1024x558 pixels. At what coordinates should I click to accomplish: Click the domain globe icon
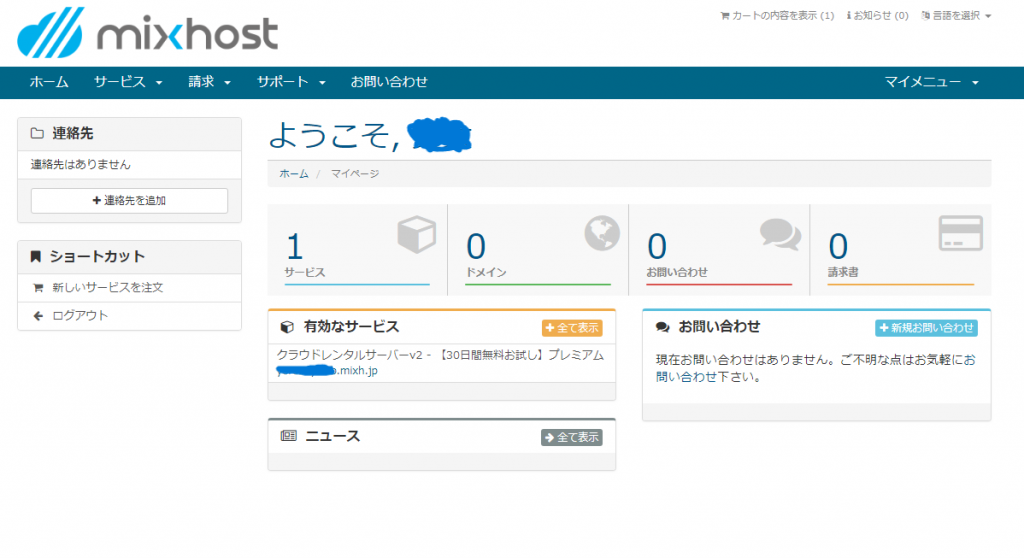[x=602, y=234]
